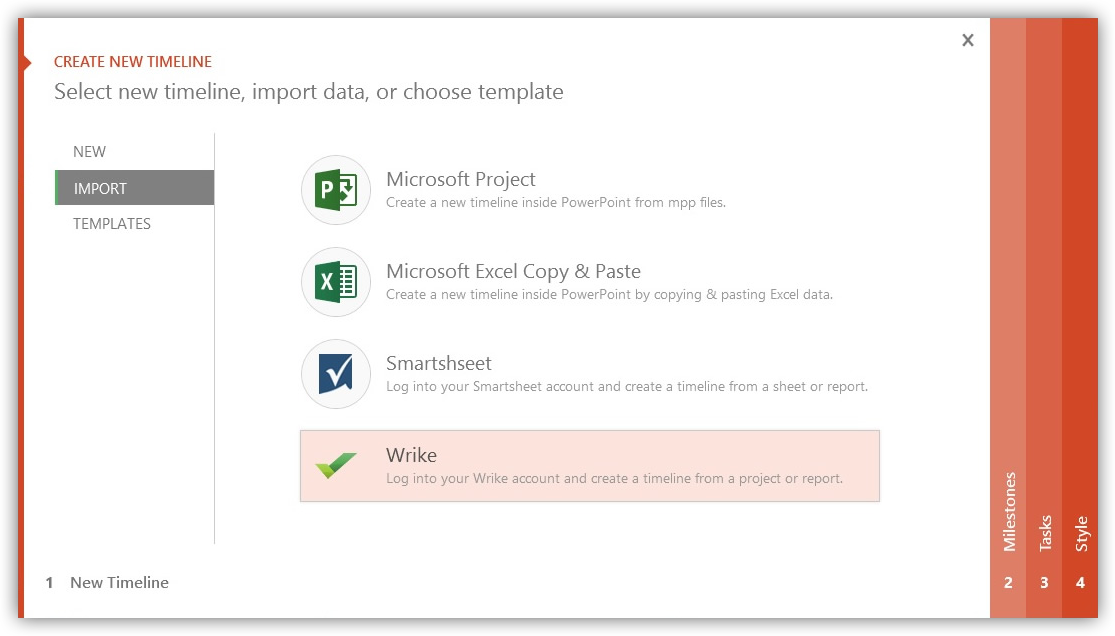Click the green Wrike checkmark icon
1115x636 pixels.
click(x=336, y=466)
